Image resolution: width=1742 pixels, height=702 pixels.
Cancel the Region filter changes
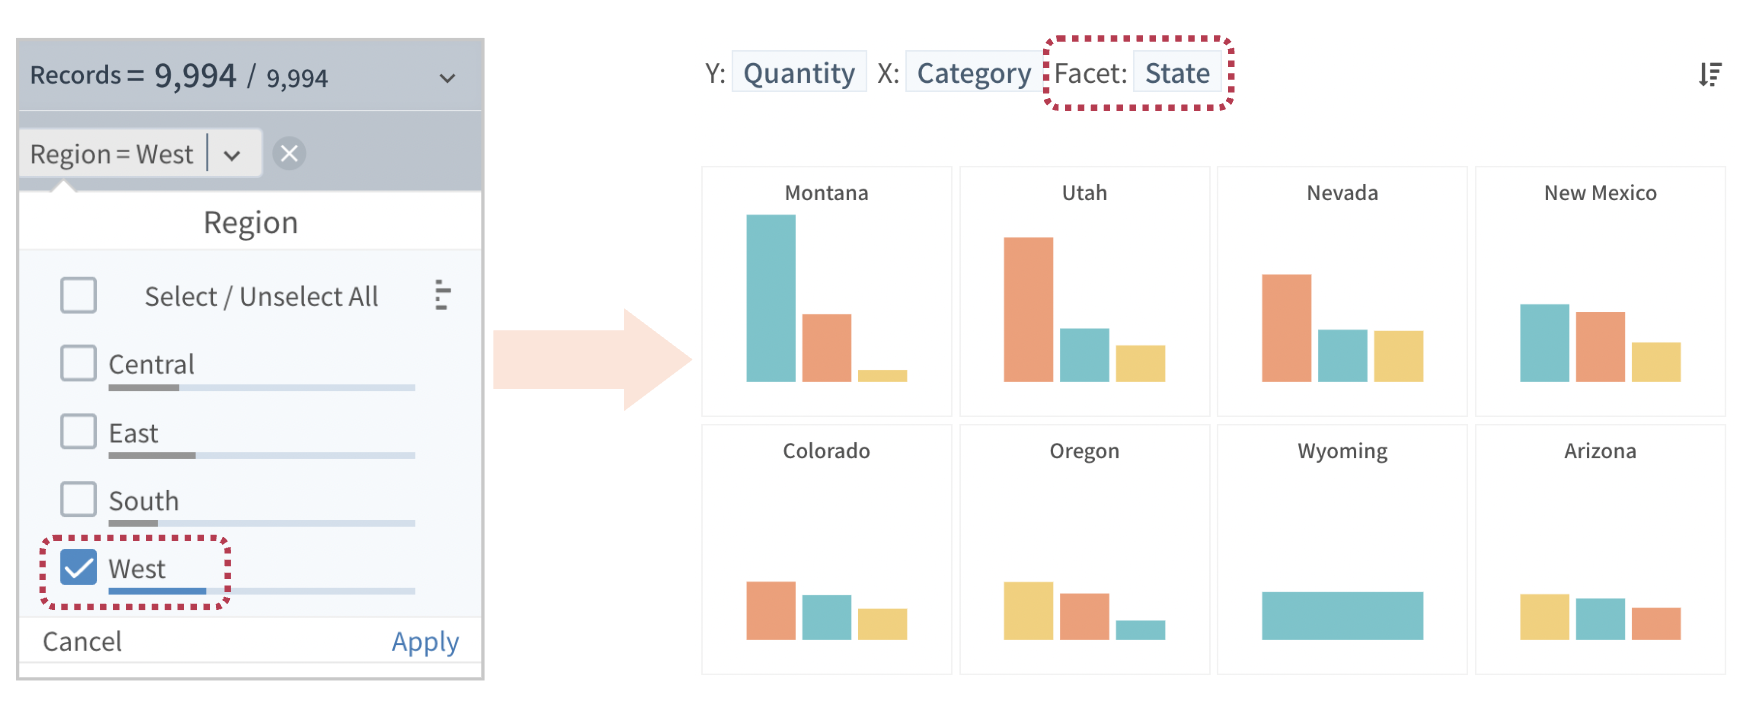point(82,642)
